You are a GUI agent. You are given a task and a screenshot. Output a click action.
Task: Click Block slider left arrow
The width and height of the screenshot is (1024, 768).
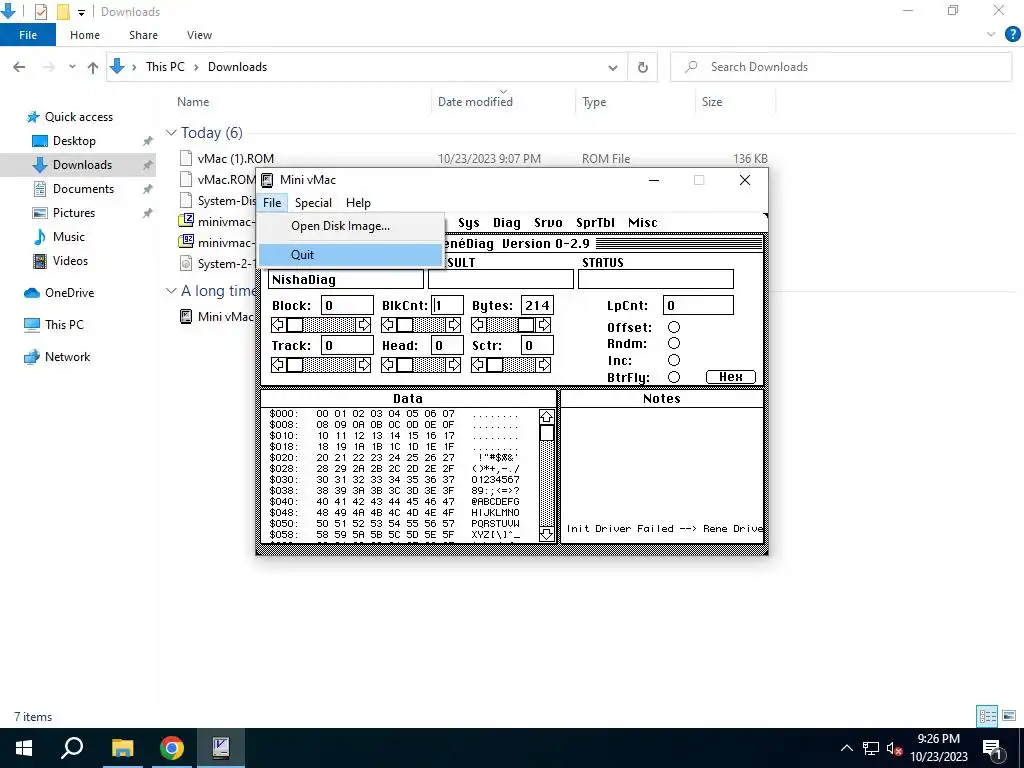[279, 325]
